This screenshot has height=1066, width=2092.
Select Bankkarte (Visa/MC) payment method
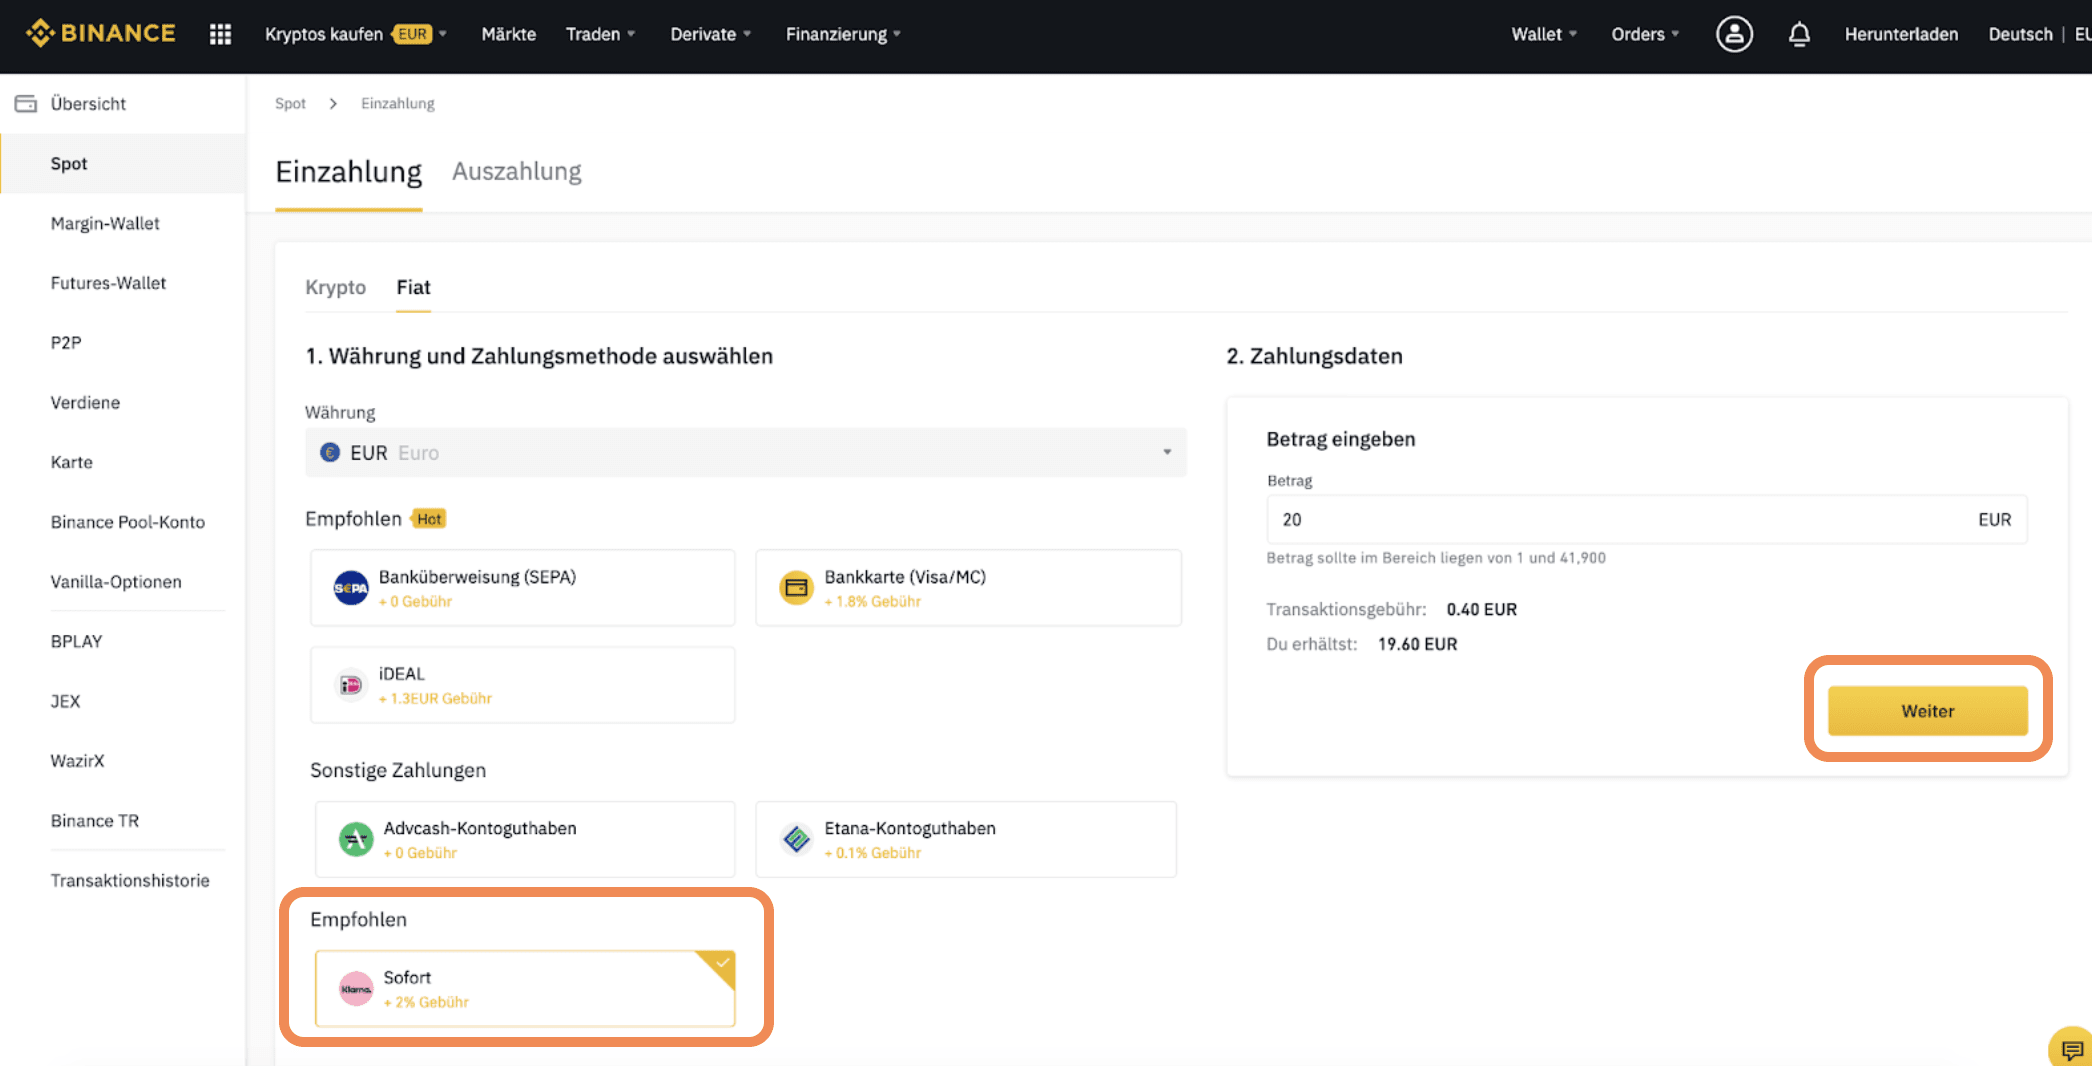click(968, 588)
